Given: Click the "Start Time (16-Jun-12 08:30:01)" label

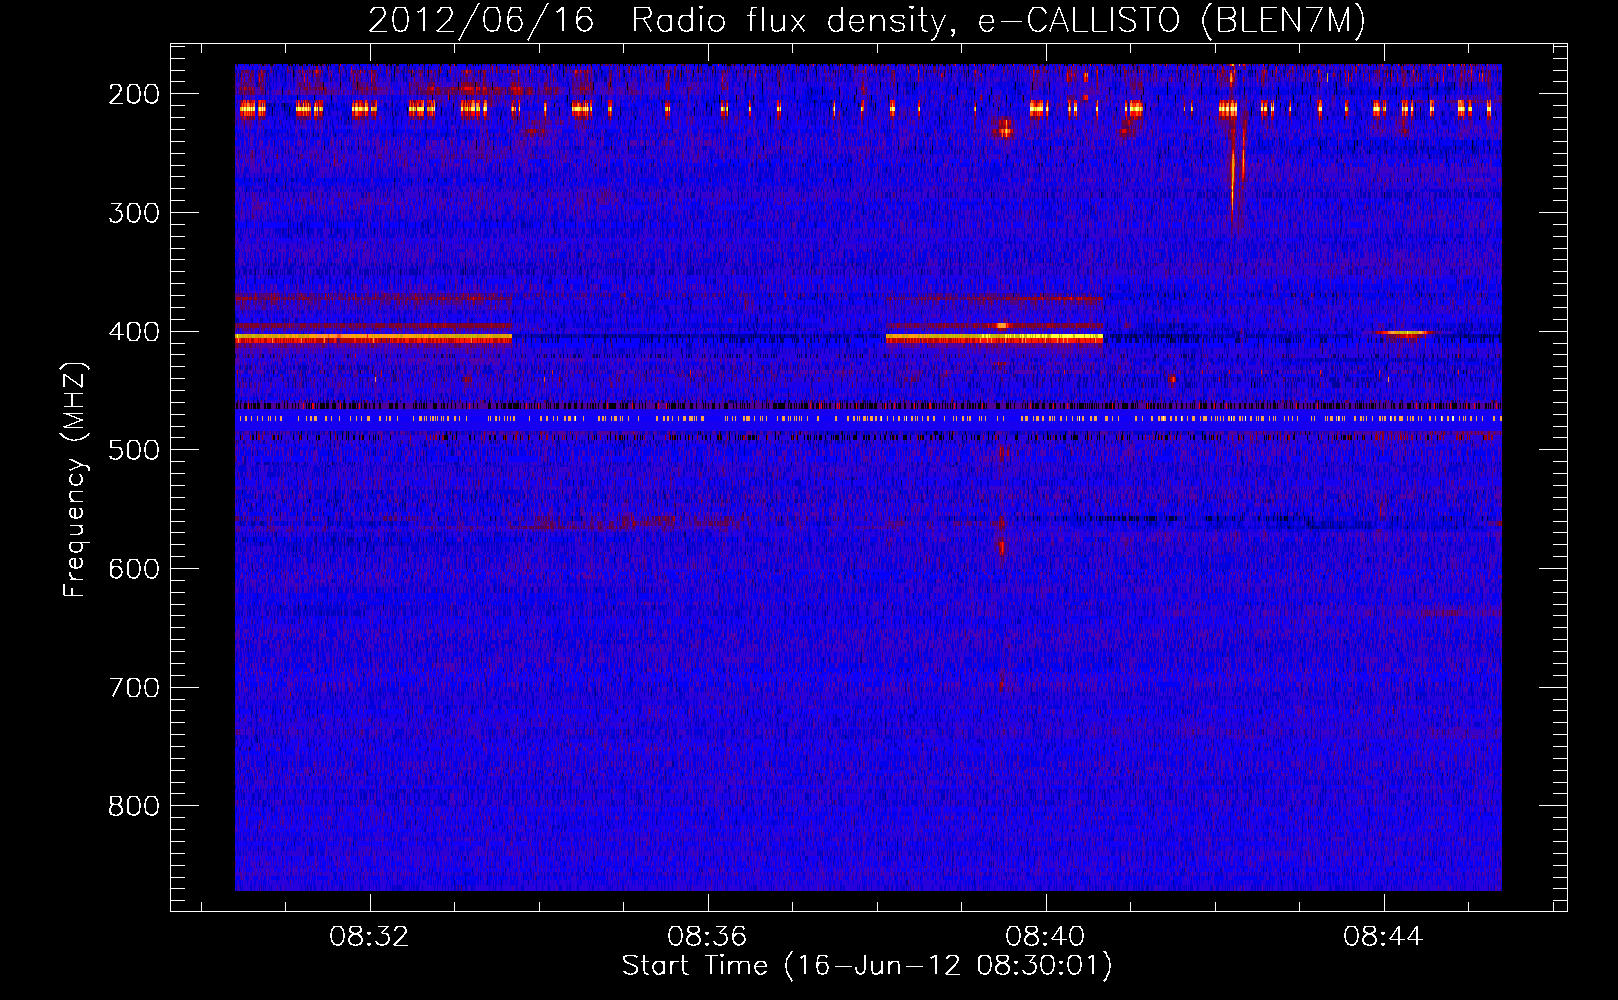Looking at the screenshot, I should point(867,966).
